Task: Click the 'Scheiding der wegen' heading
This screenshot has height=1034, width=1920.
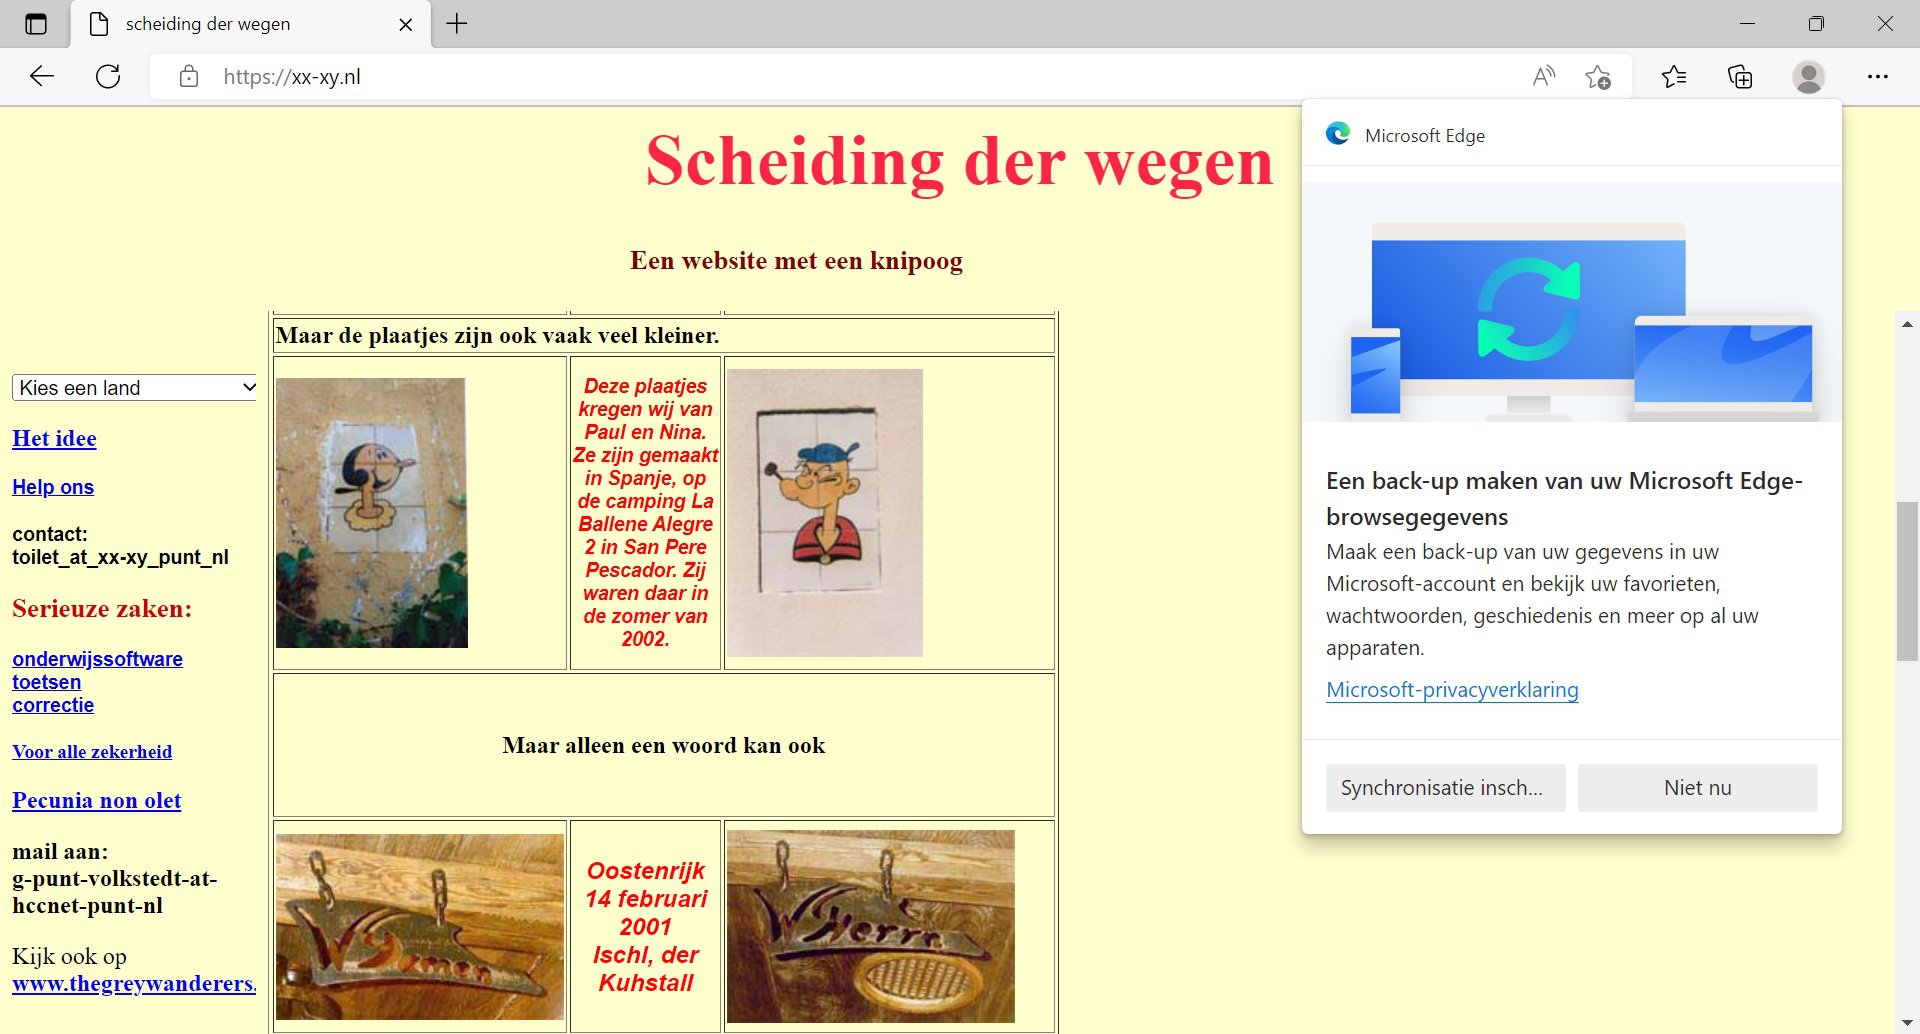Action: click(x=959, y=162)
